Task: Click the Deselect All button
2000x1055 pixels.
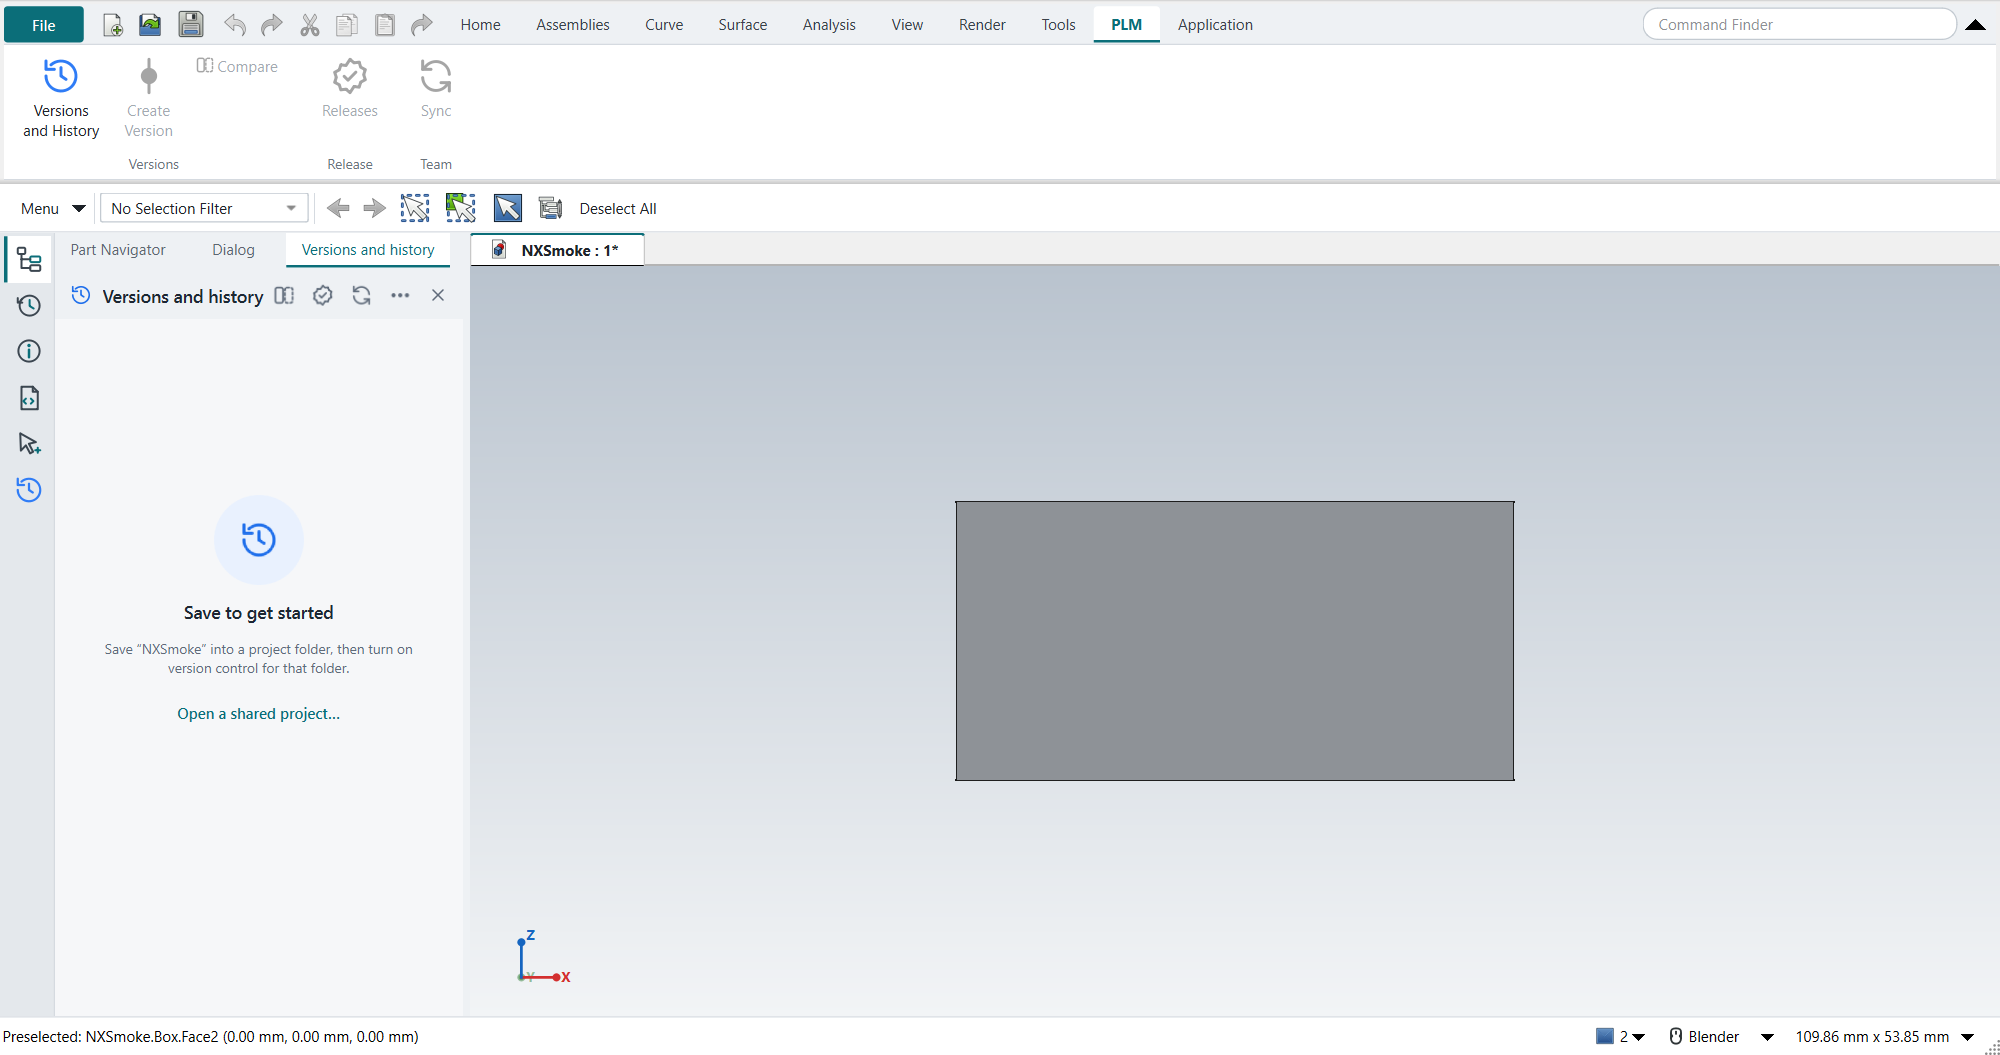Action: point(618,208)
